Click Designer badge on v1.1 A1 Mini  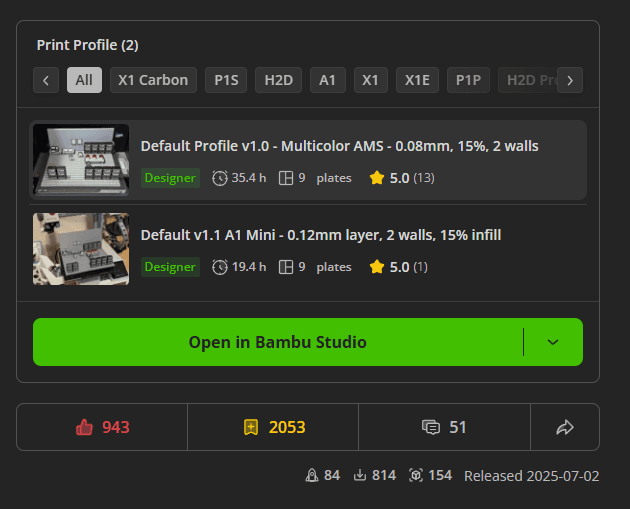click(170, 267)
